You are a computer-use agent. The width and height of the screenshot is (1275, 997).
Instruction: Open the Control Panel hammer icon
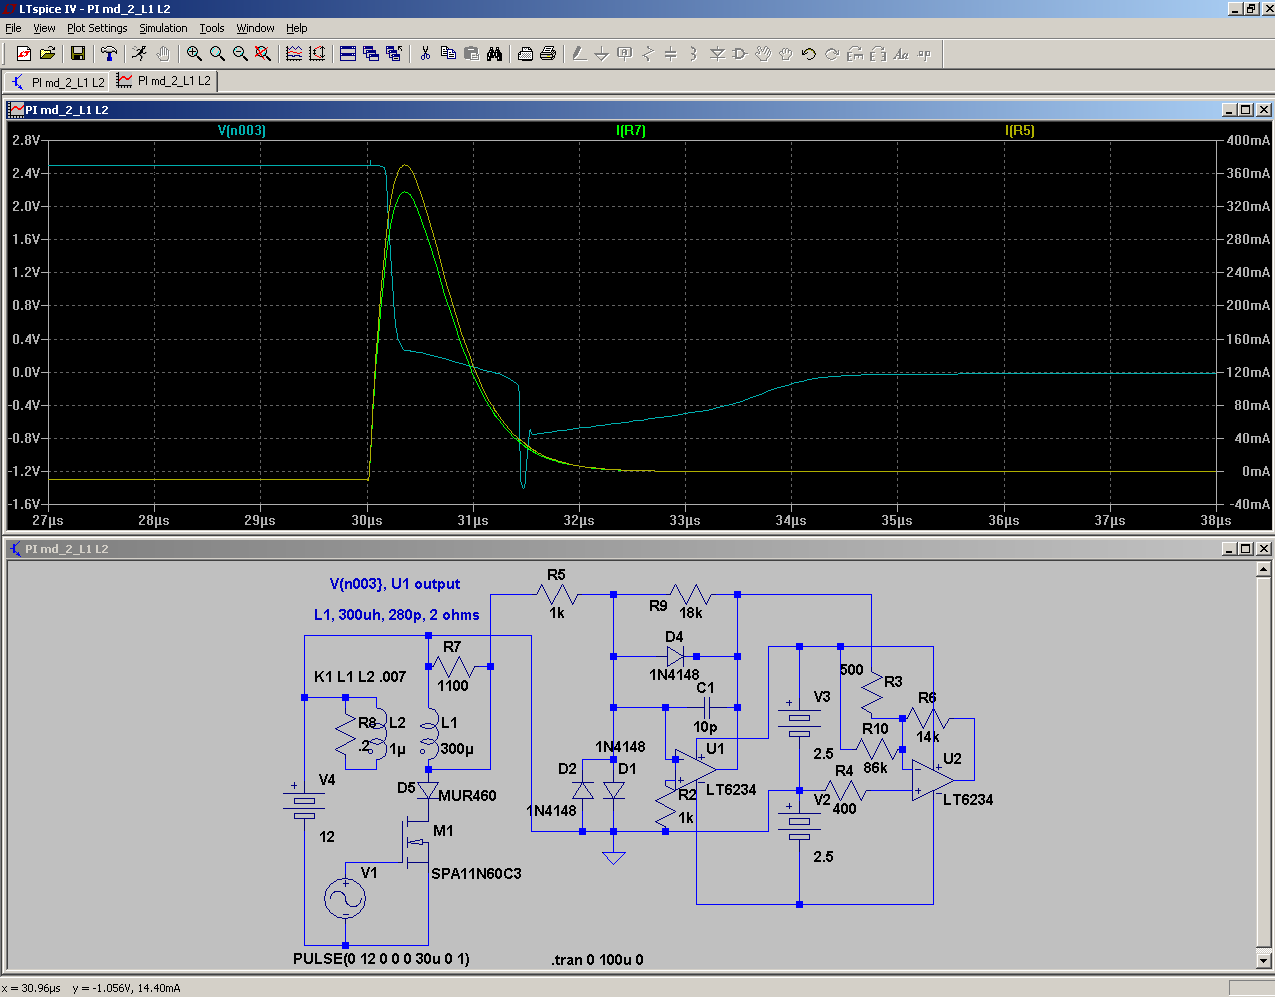tap(109, 54)
